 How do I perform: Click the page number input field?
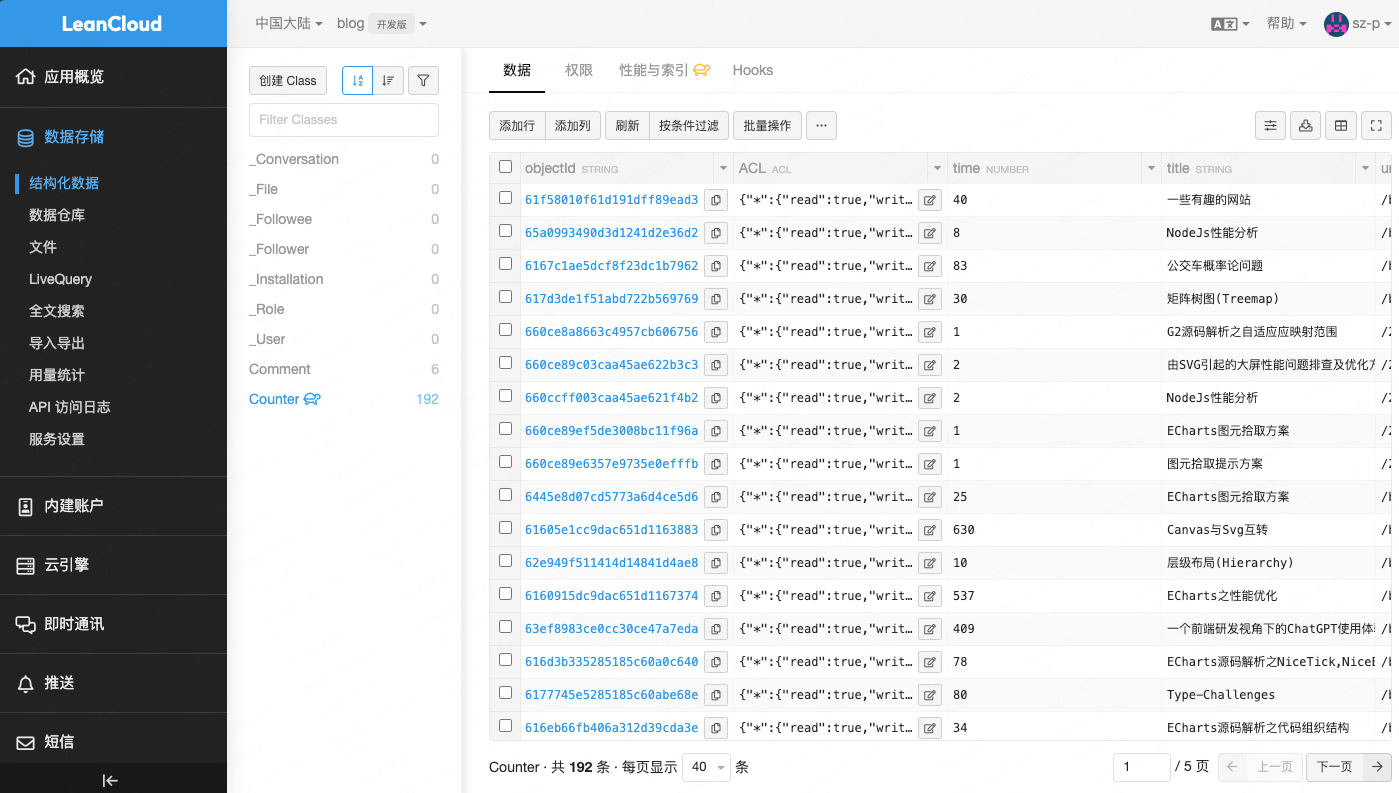click(x=1141, y=767)
